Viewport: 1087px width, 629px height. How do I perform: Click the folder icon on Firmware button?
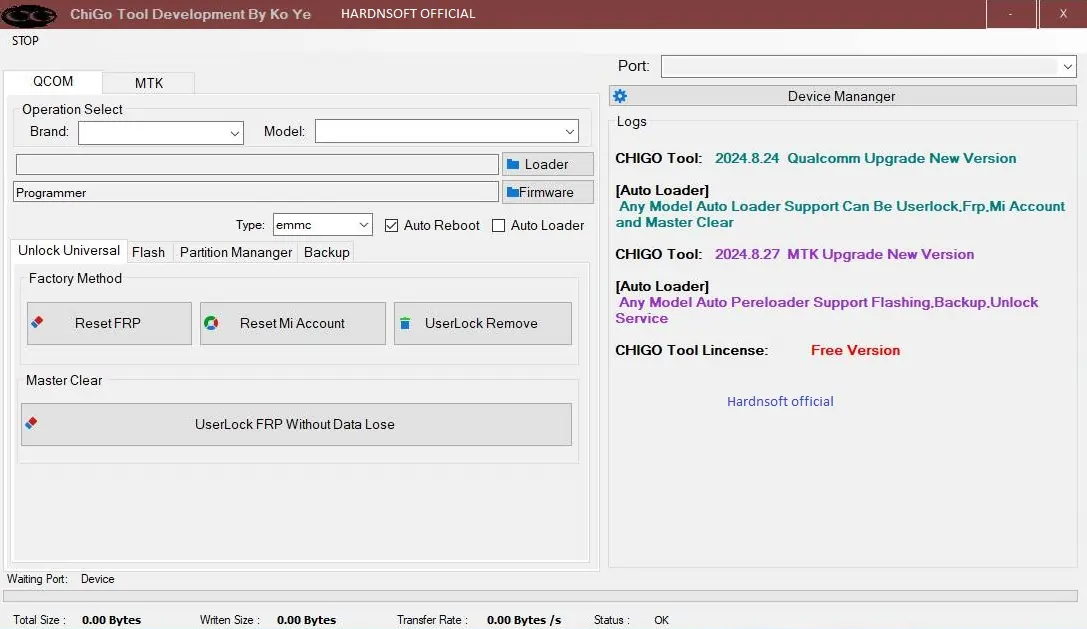click(x=513, y=192)
